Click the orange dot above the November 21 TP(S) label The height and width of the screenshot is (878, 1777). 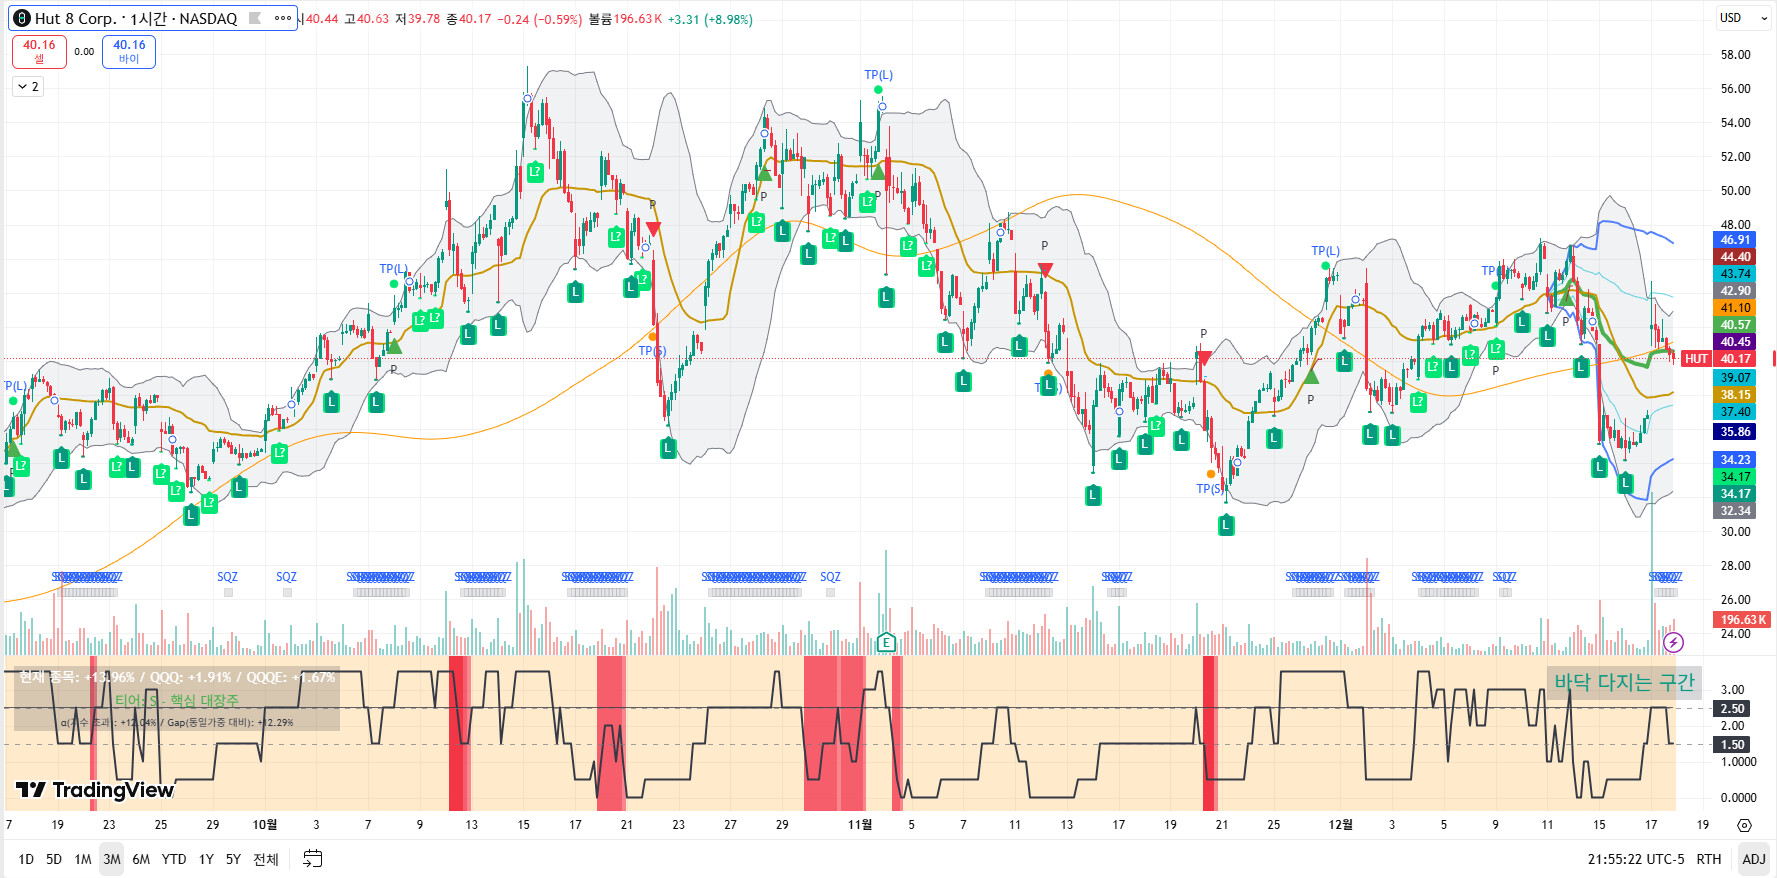tap(1211, 474)
